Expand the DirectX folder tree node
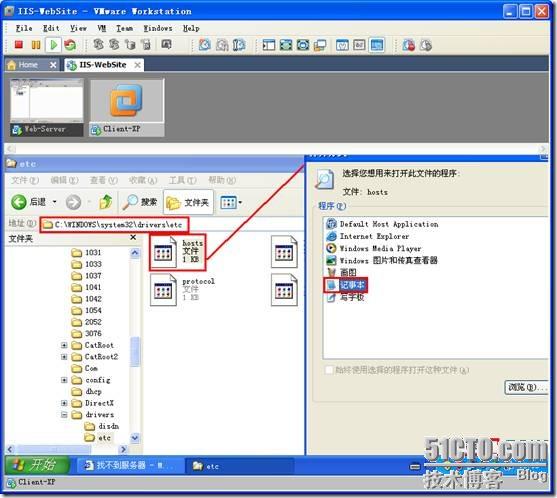The image size is (557, 498). coord(64,403)
